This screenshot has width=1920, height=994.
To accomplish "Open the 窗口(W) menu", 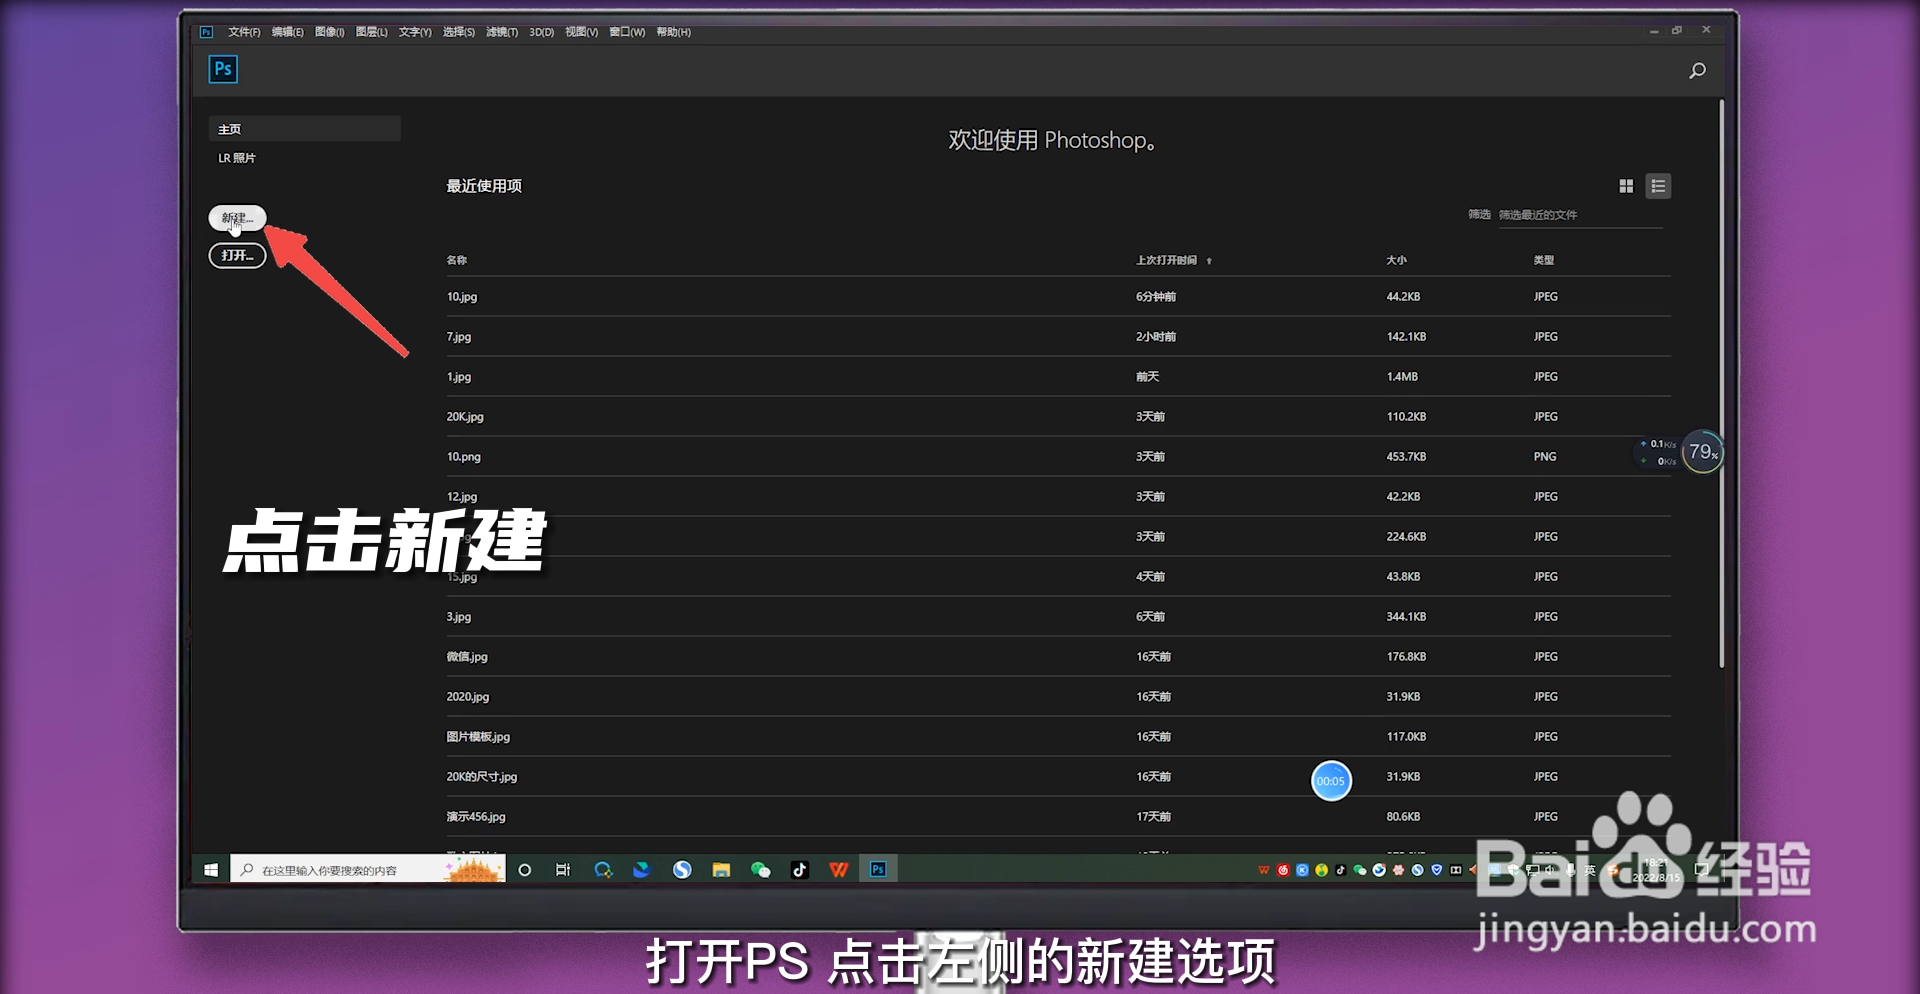I will [x=627, y=32].
